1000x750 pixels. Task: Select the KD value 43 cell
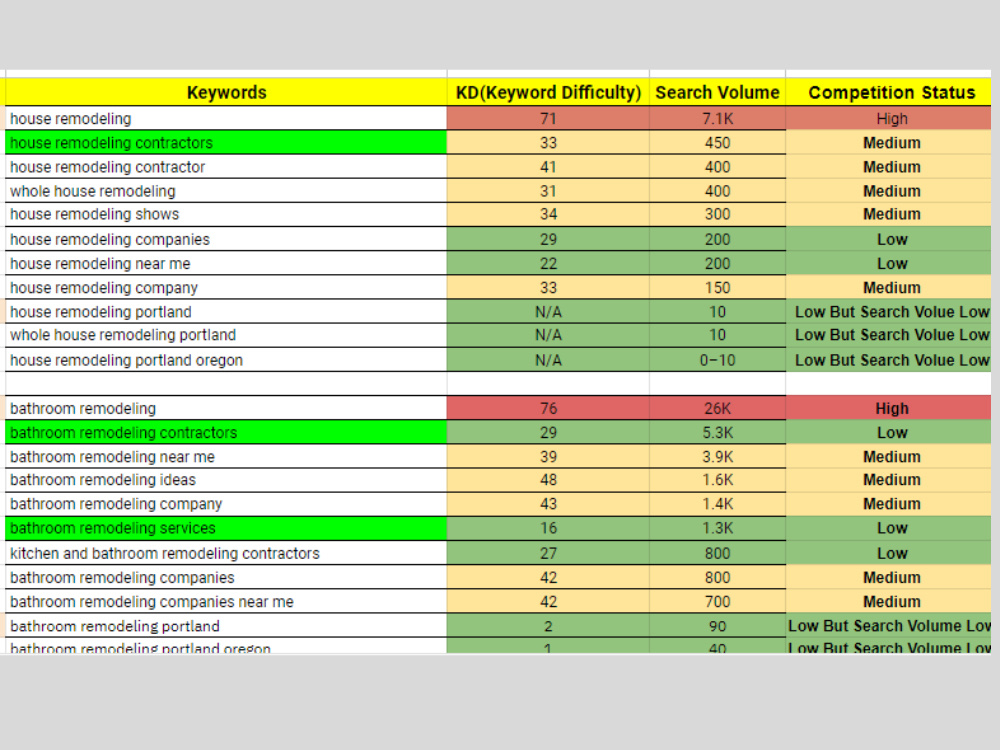point(548,504)
